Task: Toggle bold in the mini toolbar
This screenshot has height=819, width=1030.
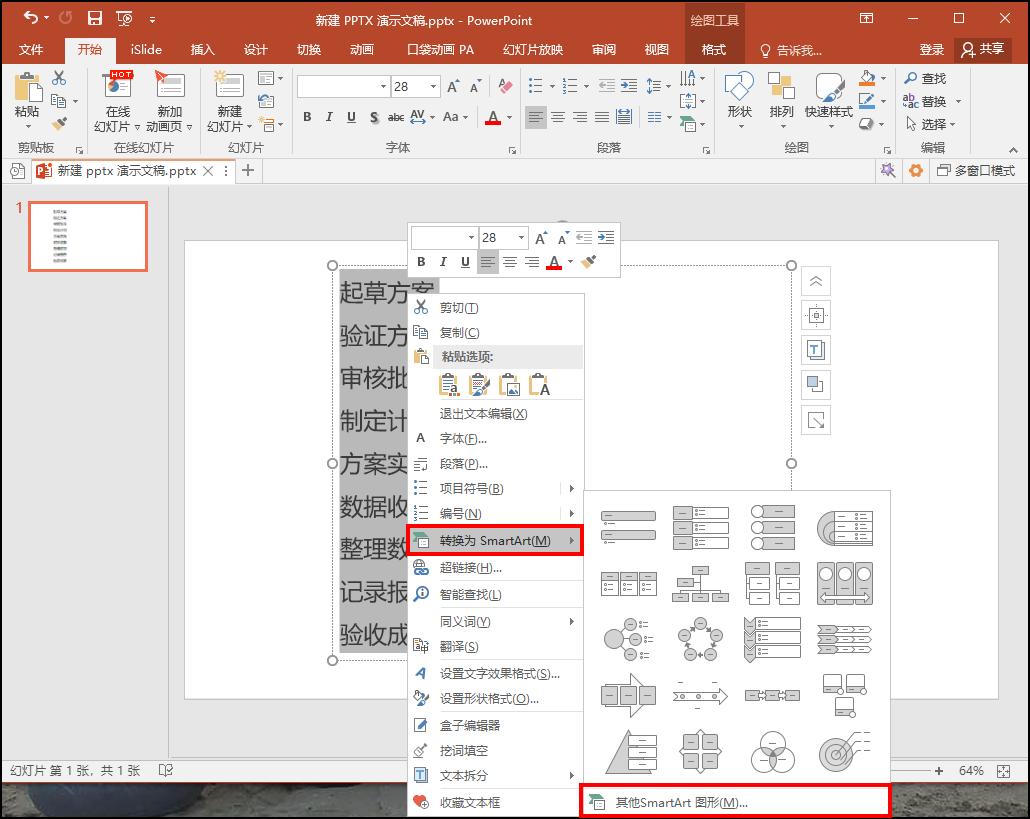Action: pyautogui.click(x=421, y=262)
